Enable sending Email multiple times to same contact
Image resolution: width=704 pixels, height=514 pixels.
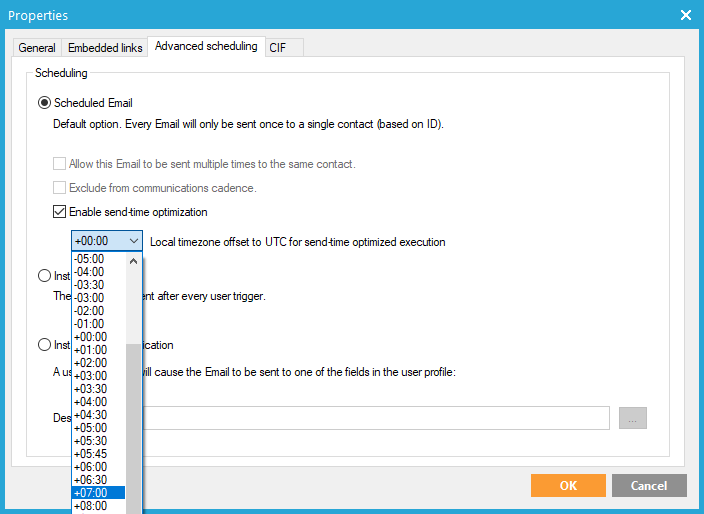[60, 163]
